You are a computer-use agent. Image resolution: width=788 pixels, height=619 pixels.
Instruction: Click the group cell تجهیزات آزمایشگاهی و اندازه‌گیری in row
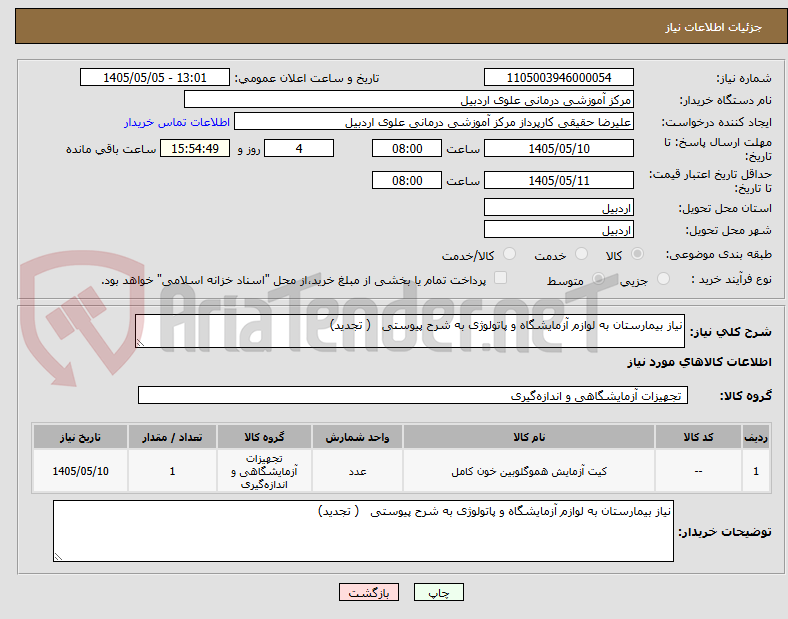pyautogui.click(x=264, y=471)
